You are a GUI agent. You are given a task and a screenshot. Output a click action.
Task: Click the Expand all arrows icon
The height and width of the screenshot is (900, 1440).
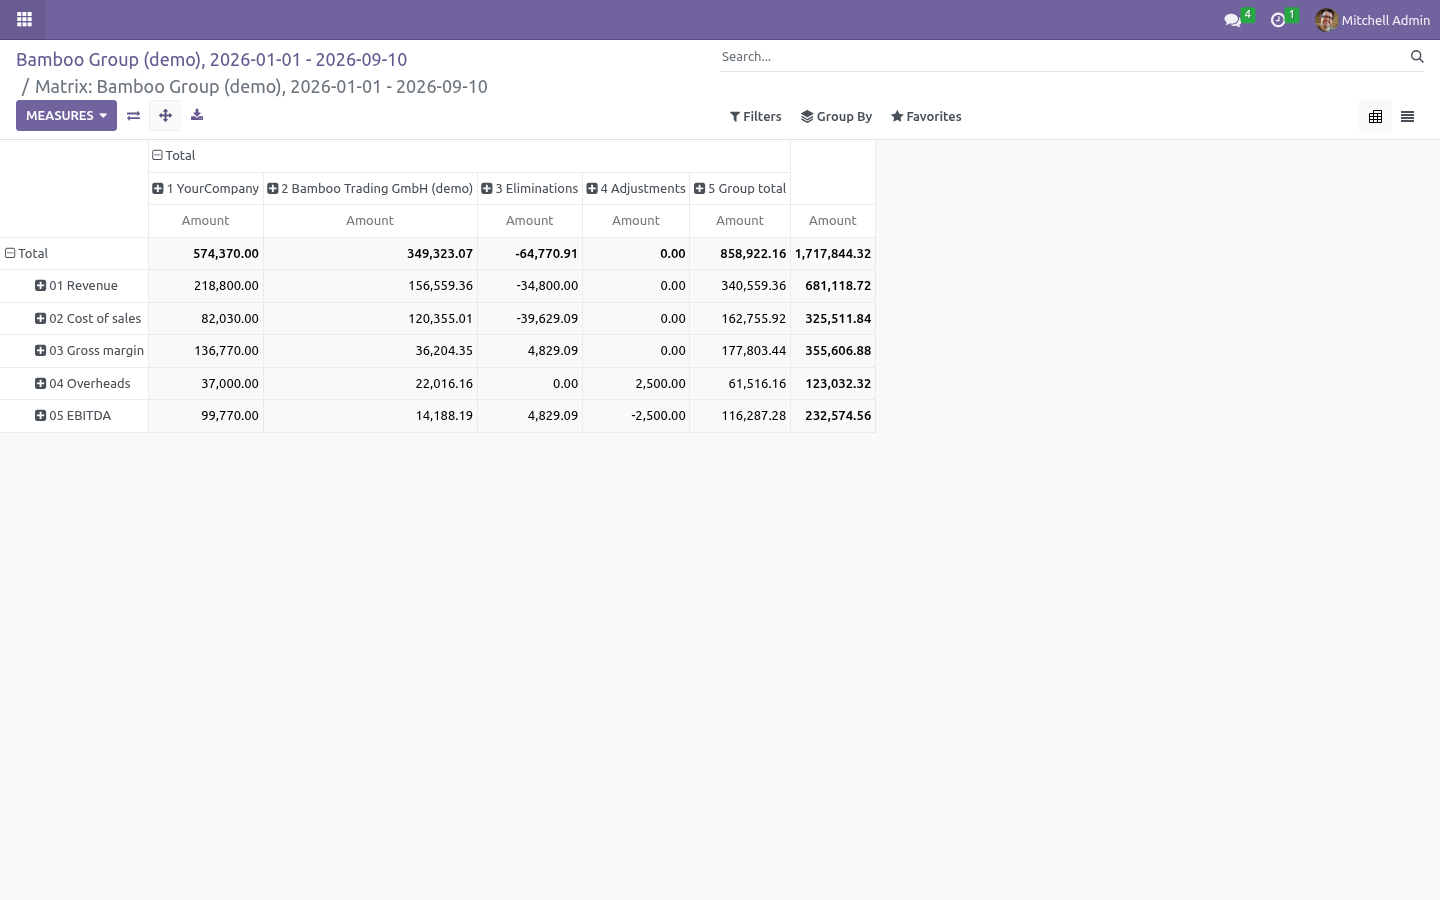[165, 115]
